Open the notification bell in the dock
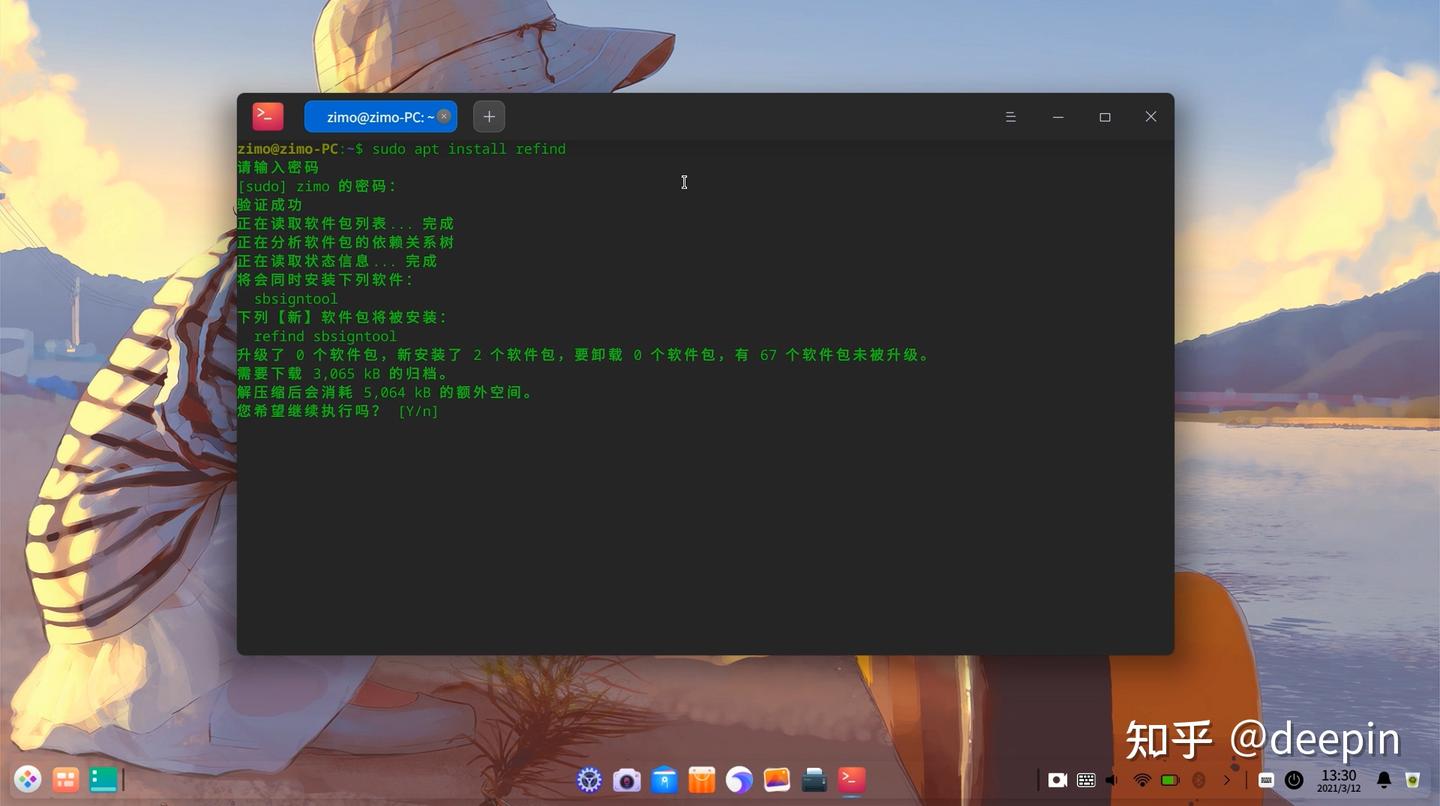Viewport: 1440px width, 806px height. (x=1384, y=780)
